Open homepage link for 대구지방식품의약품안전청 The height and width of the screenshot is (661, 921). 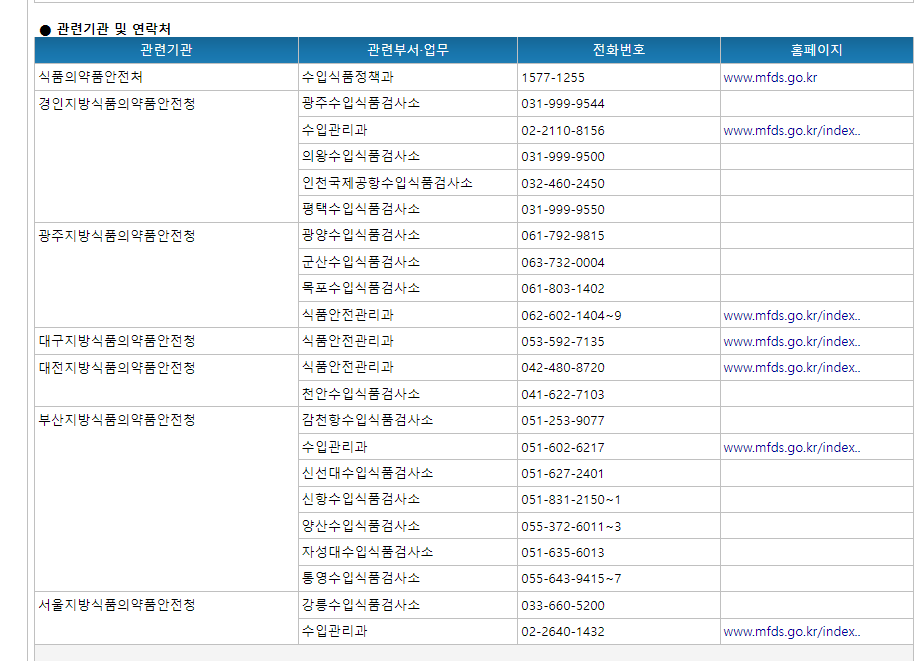[x=792, y=341]
